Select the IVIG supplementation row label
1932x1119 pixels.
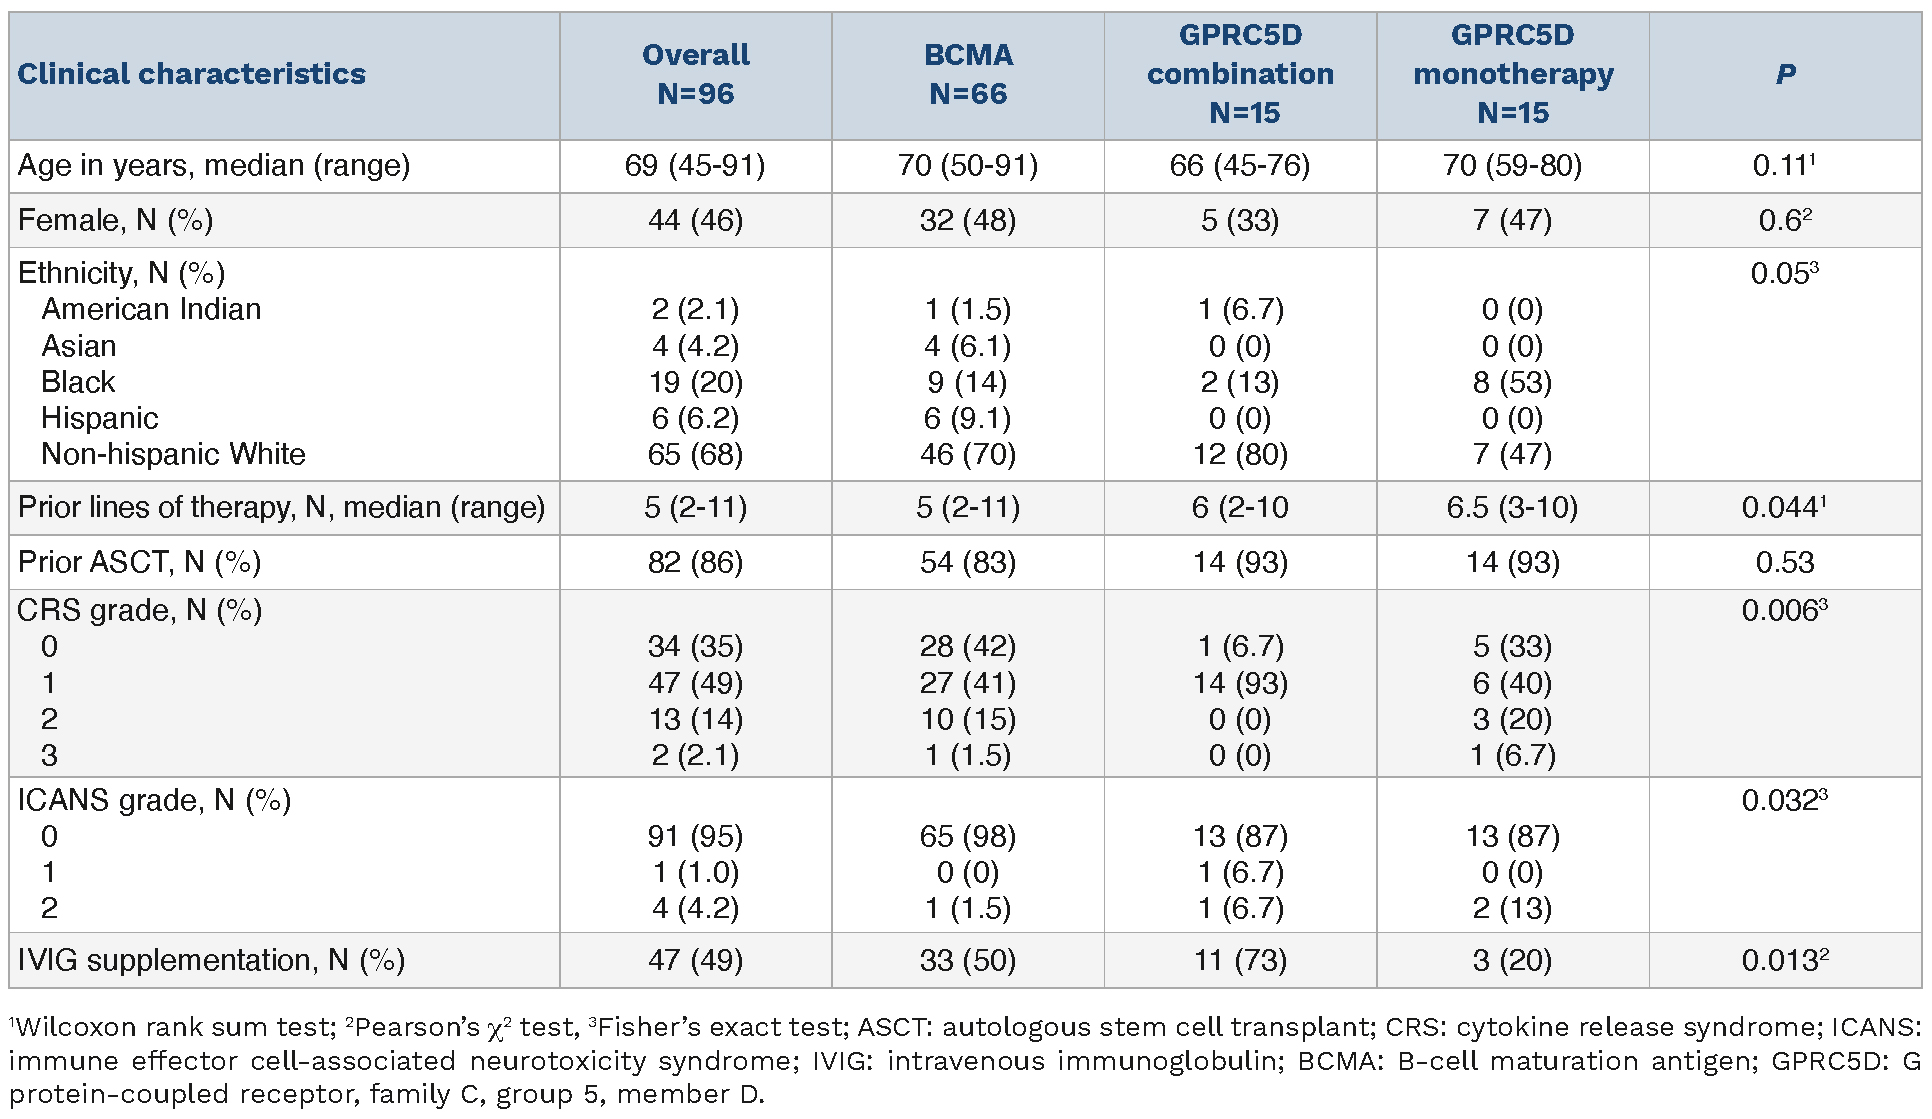211,960
